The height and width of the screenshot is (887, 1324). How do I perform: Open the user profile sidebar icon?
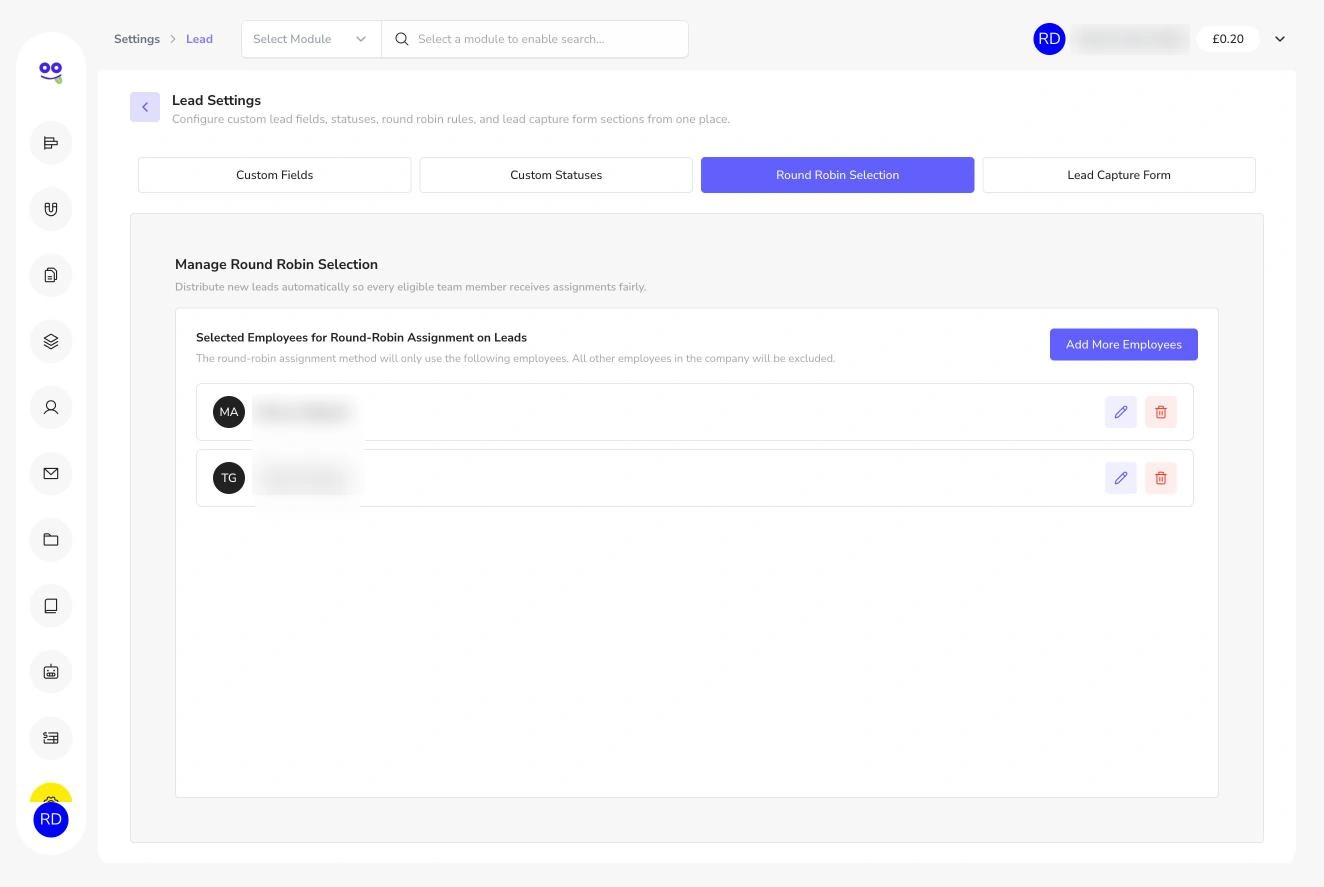(51, 407)
